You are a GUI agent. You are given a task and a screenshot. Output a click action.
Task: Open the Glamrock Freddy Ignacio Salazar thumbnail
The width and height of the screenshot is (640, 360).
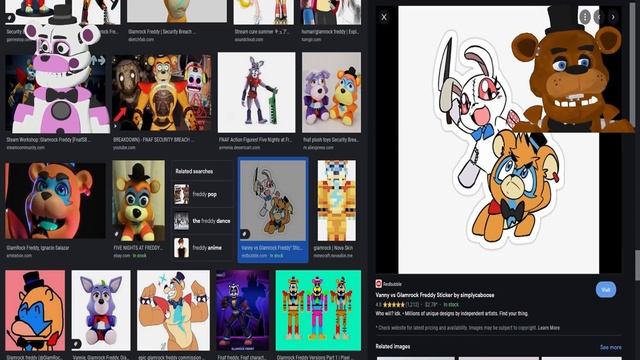pos(55,201)
